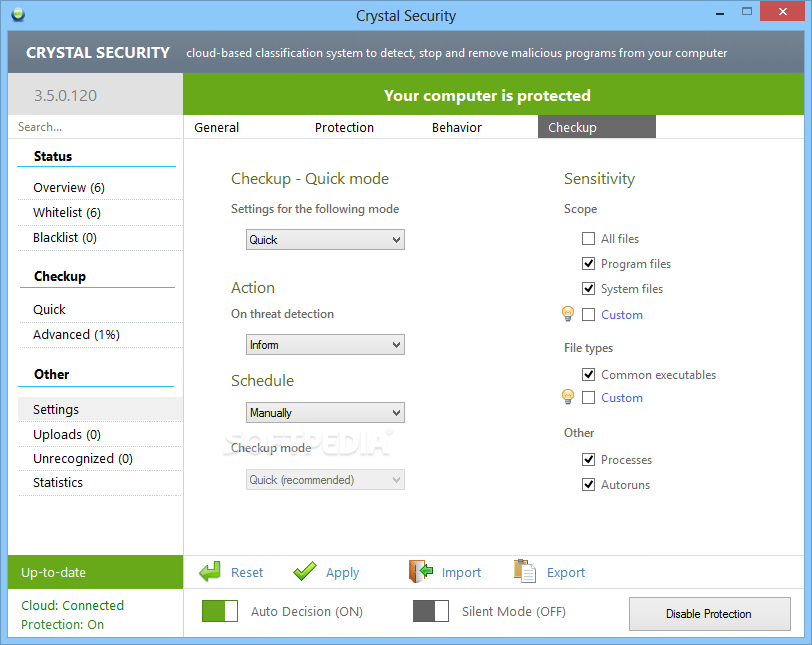Click the Cloud: Connected status text

72,605
